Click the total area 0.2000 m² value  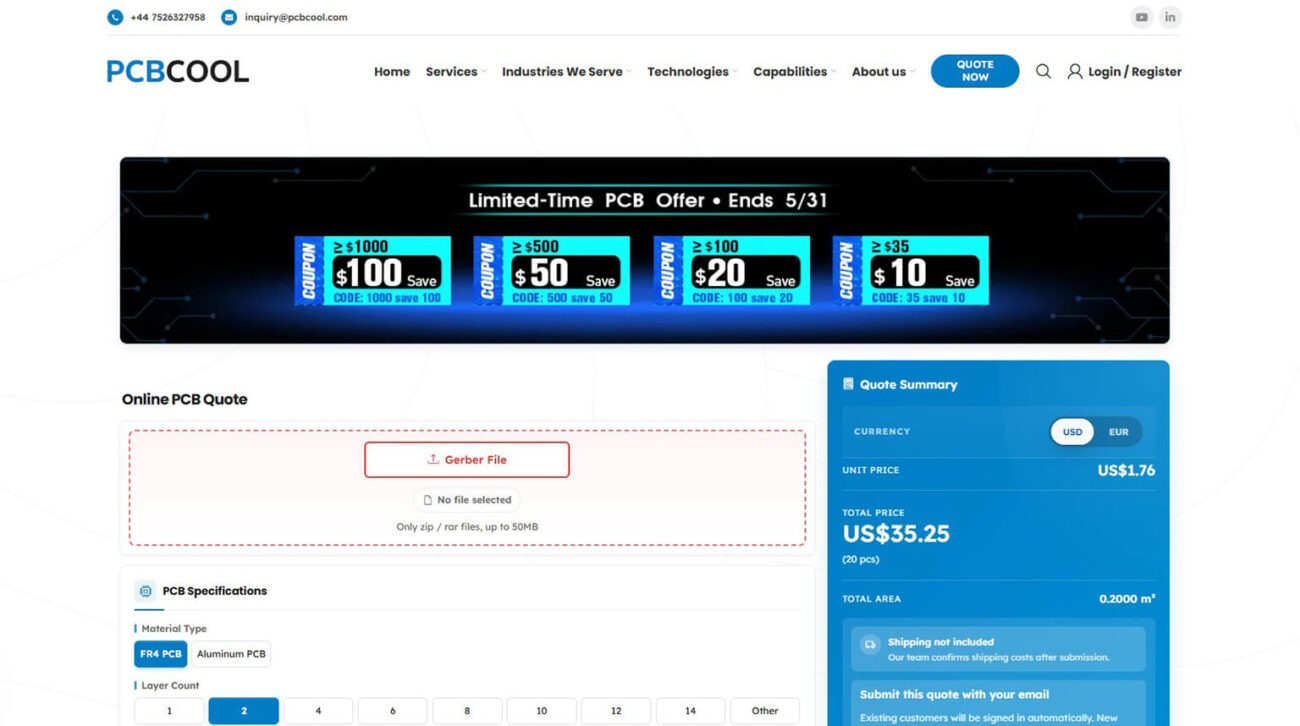(1127, 599)
